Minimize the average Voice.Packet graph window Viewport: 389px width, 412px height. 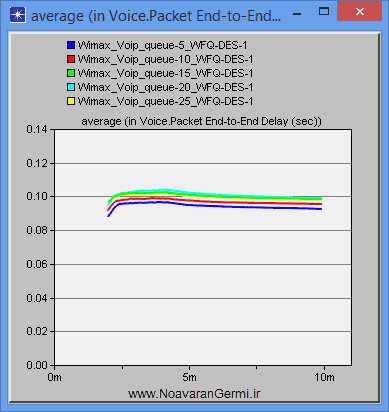297,14
